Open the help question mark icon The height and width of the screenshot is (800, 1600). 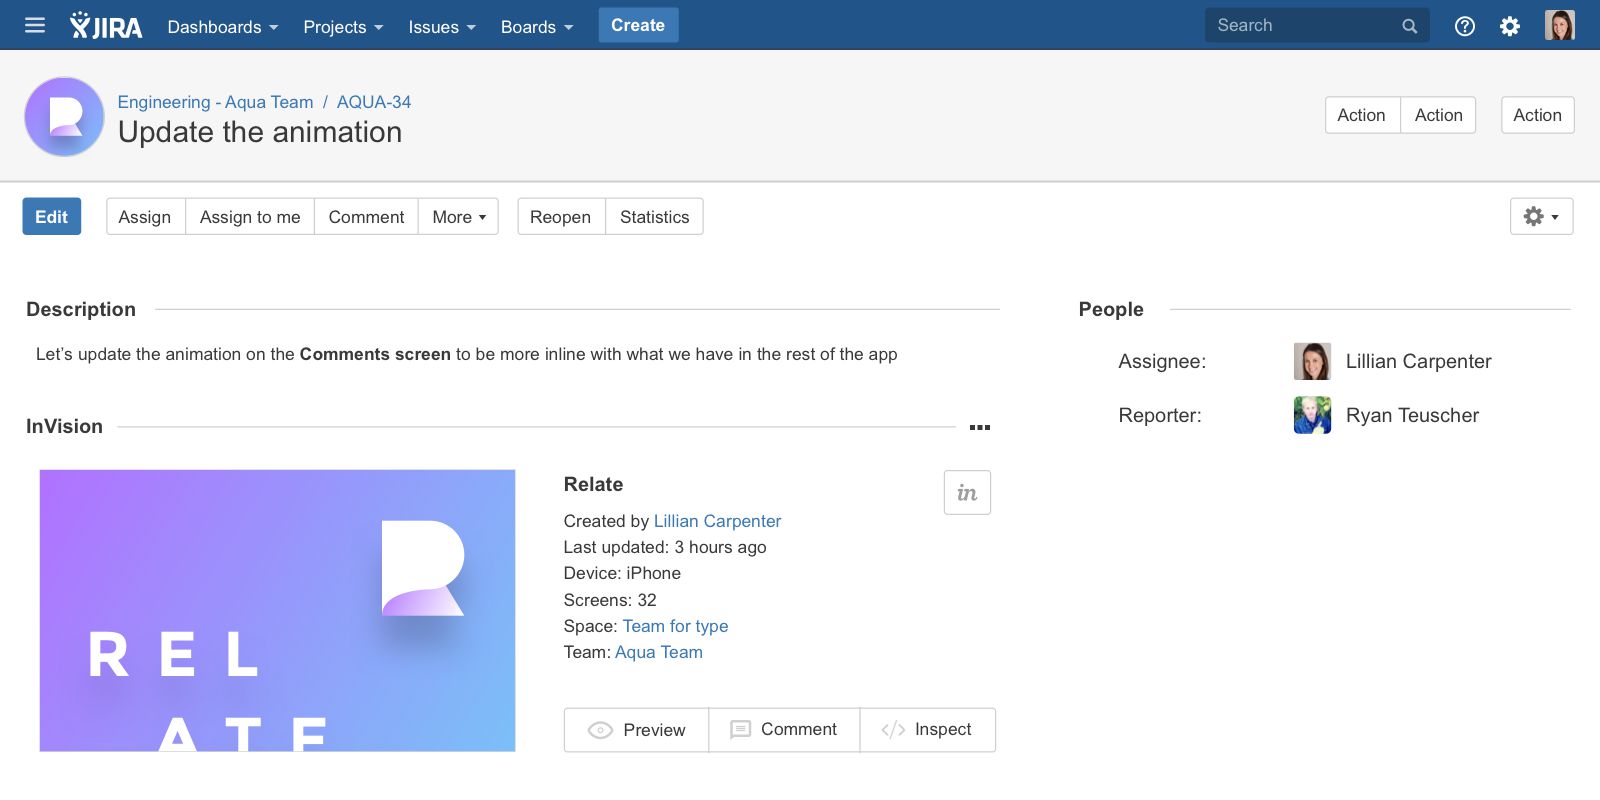[x=1464, y=26]
